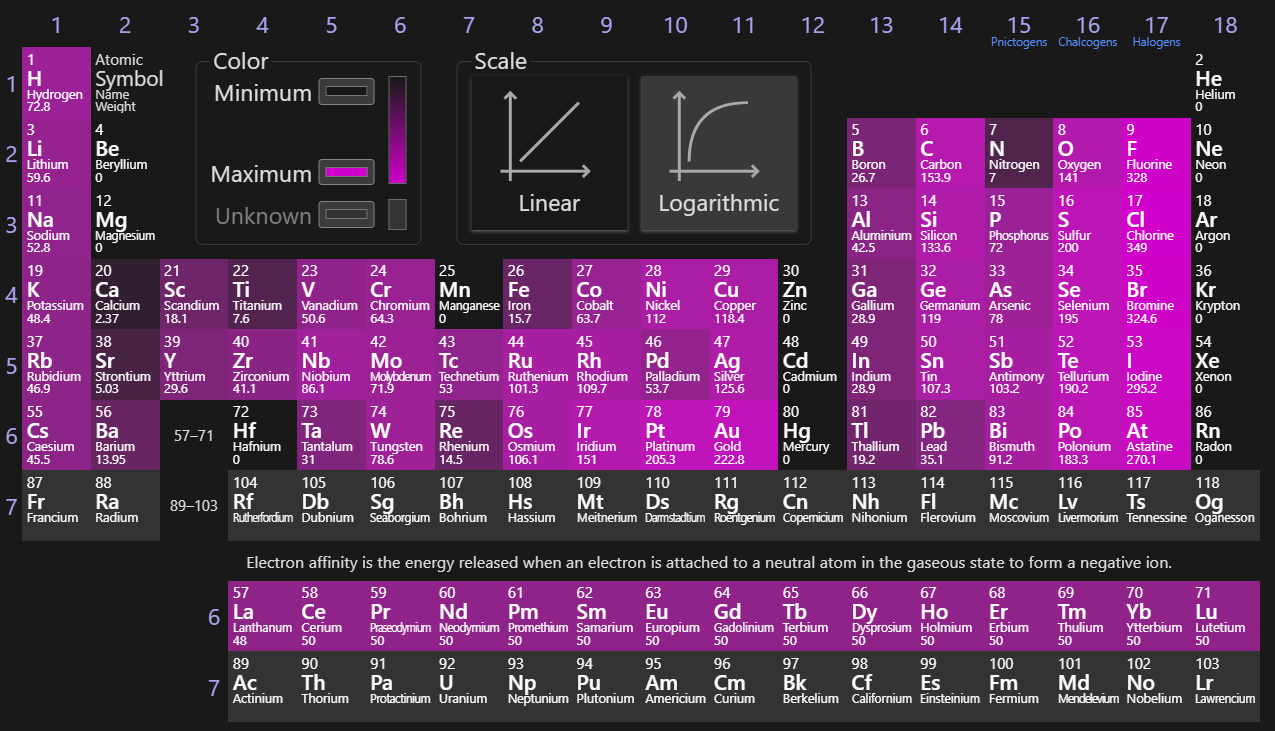Click the Chlorine element cell

click(1156, 223)
